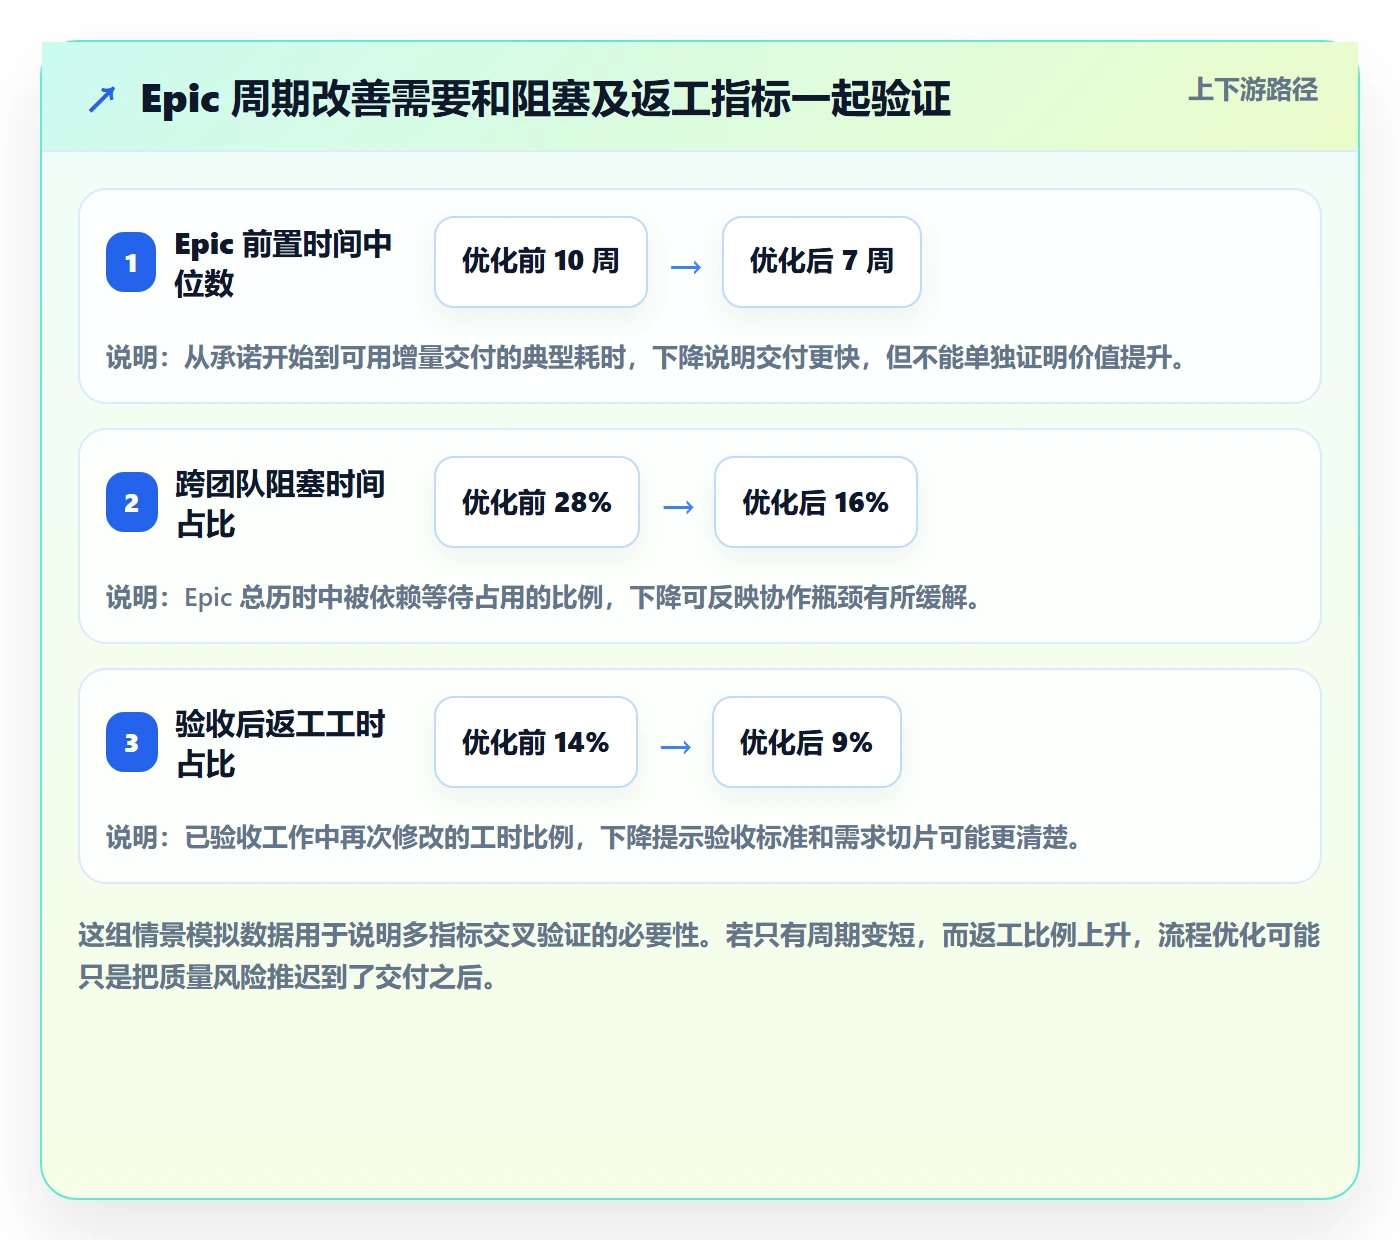Click the 优化后 9% value chip
The height and width of the screenshot is (1240, 1400).
tap(807, 742)
